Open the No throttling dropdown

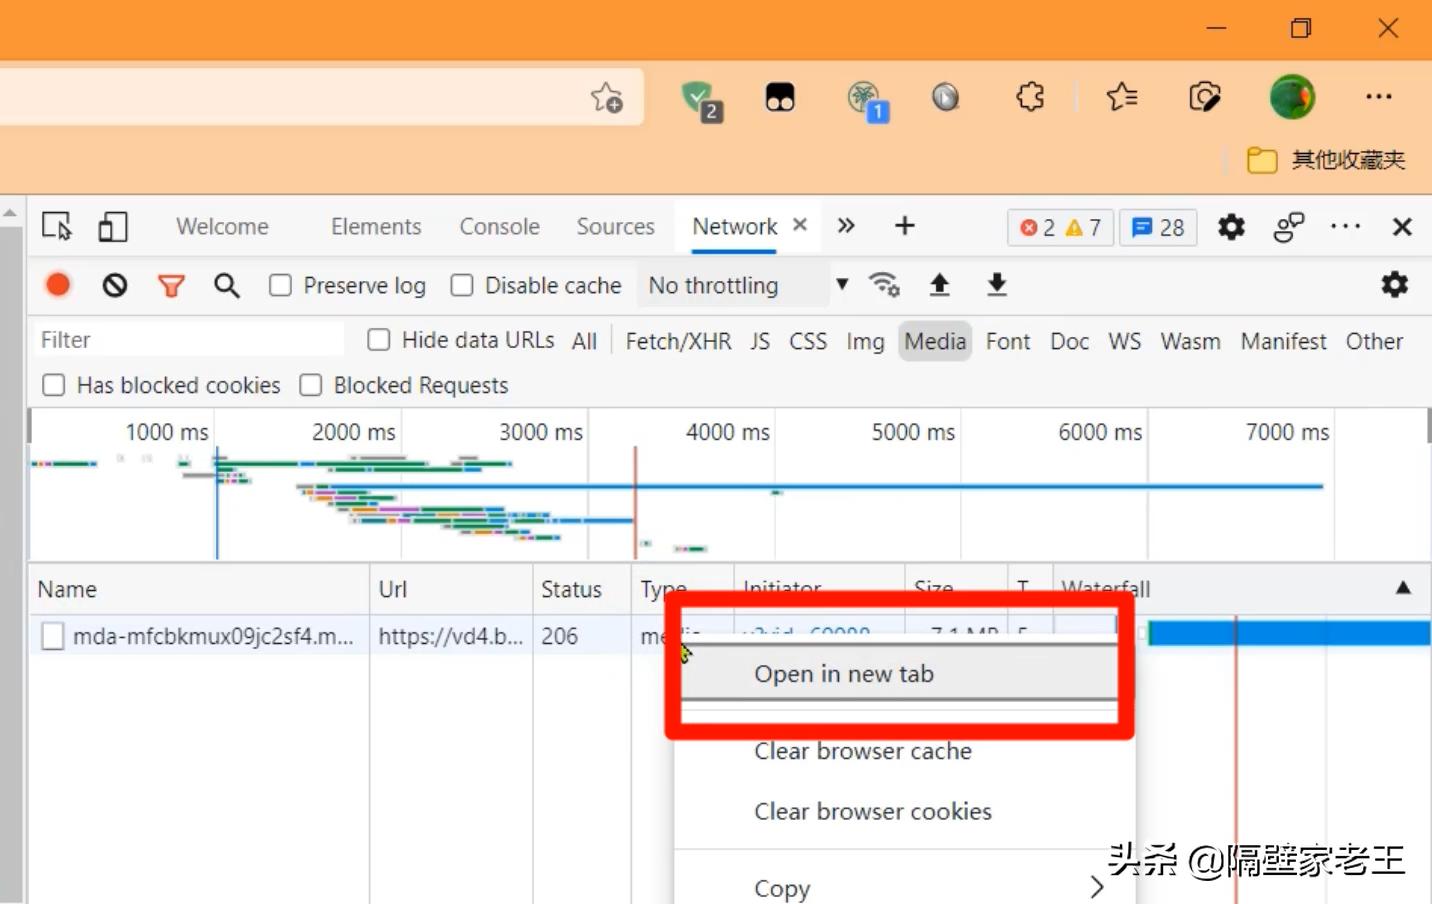click(747, 286)
